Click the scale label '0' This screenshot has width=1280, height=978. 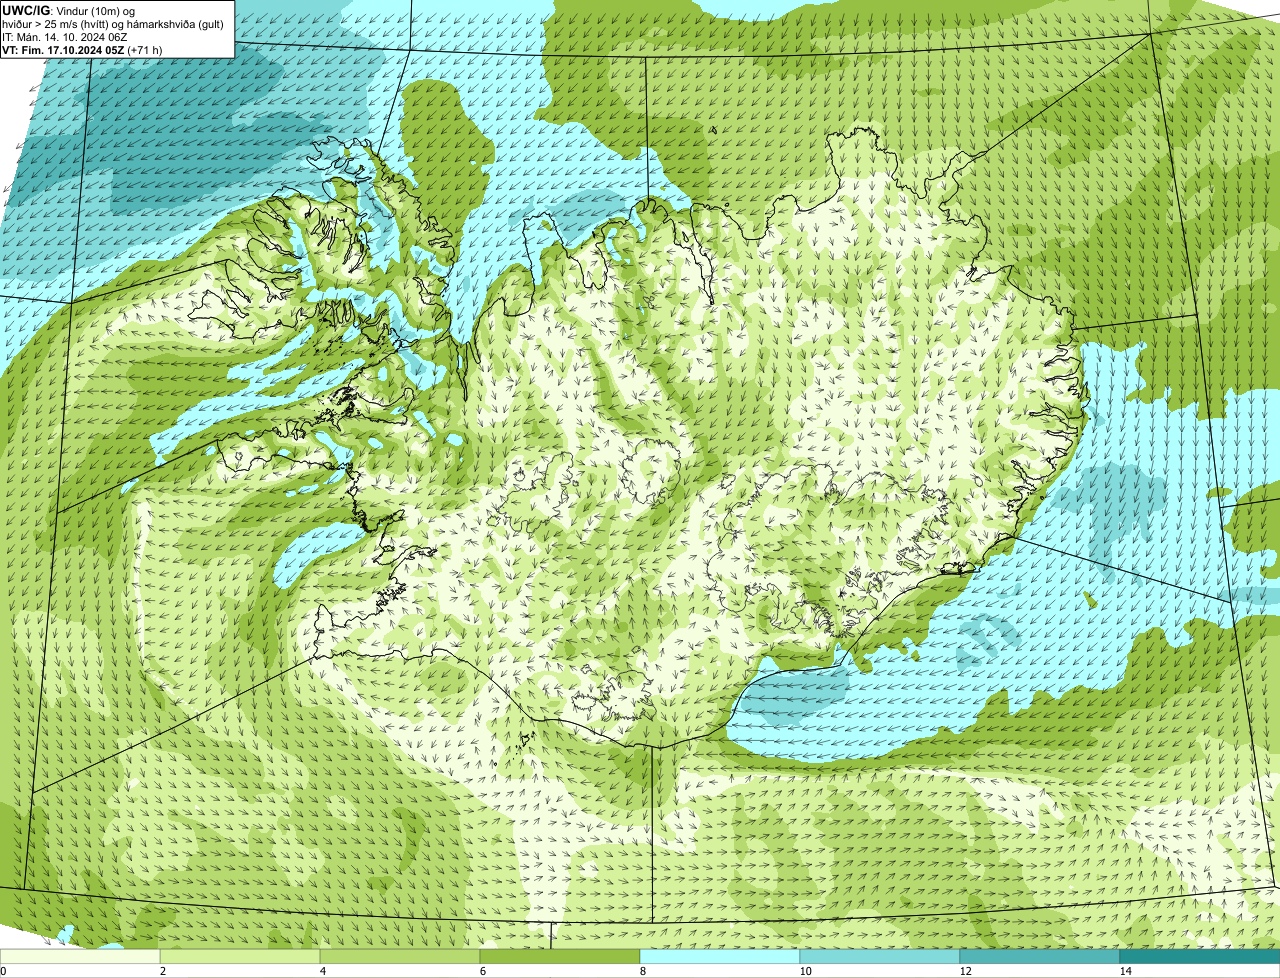click(x=3, y=971)
